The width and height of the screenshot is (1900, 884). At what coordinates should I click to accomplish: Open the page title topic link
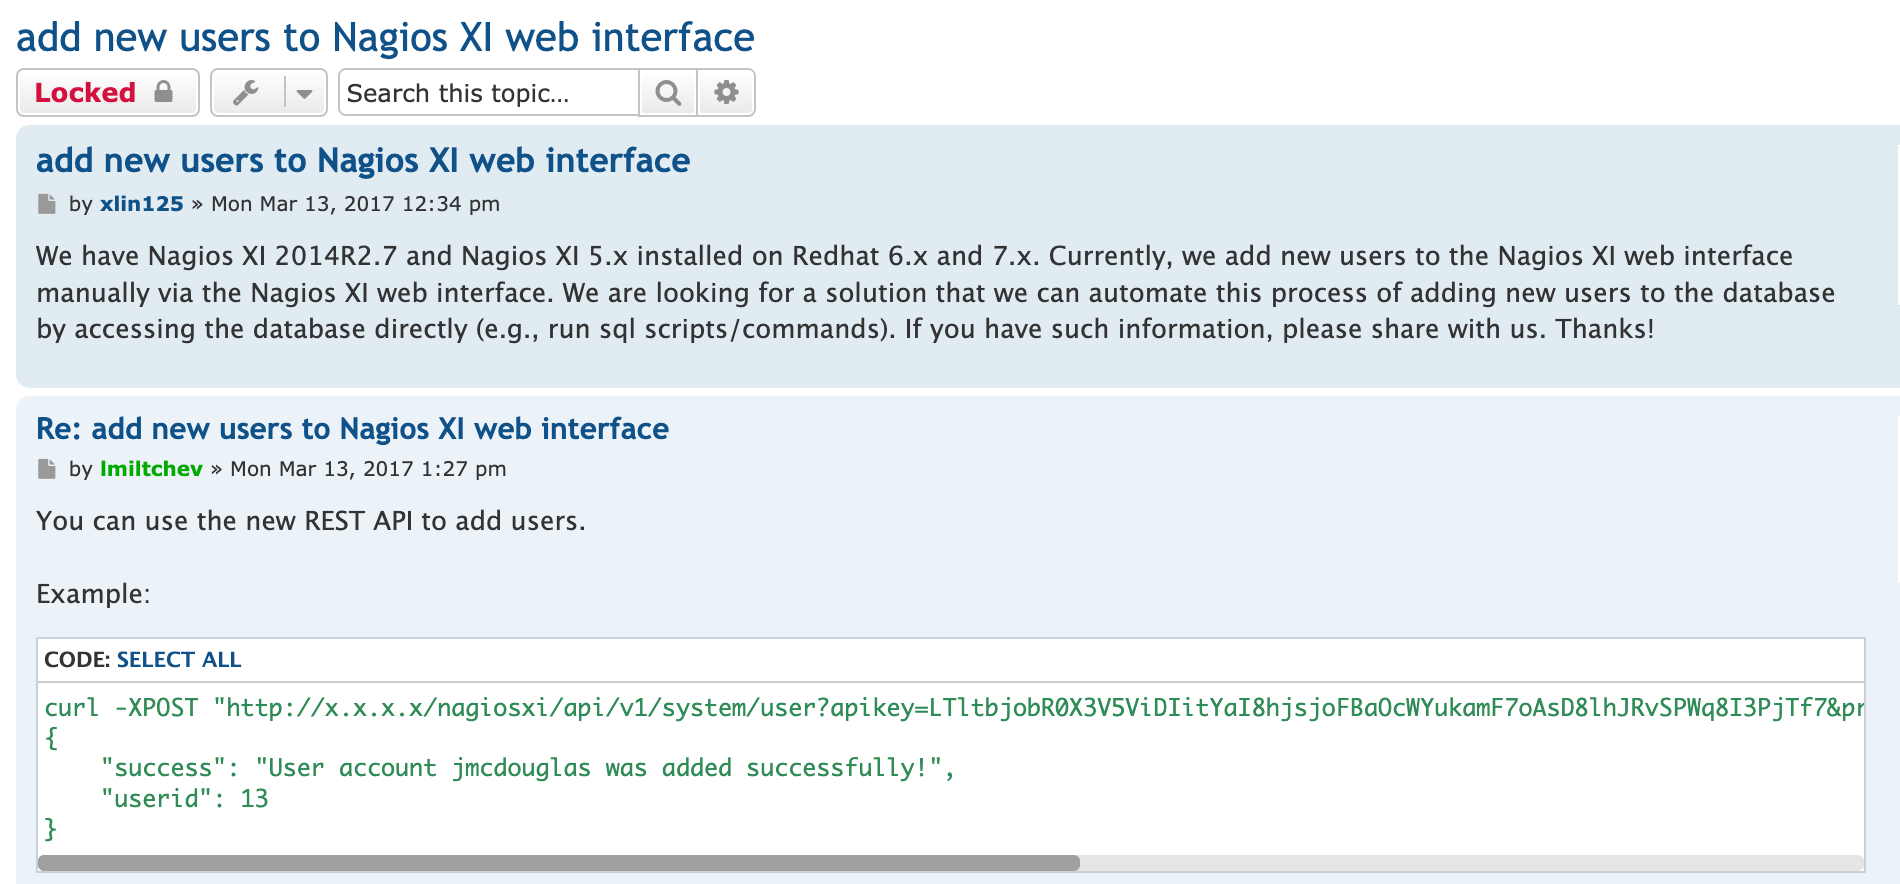pyautogui.click(x=385, y=38)
